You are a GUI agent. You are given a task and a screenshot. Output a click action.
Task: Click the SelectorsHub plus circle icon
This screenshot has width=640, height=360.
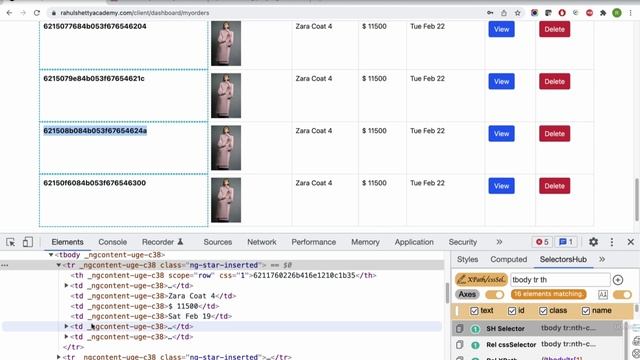618,280
